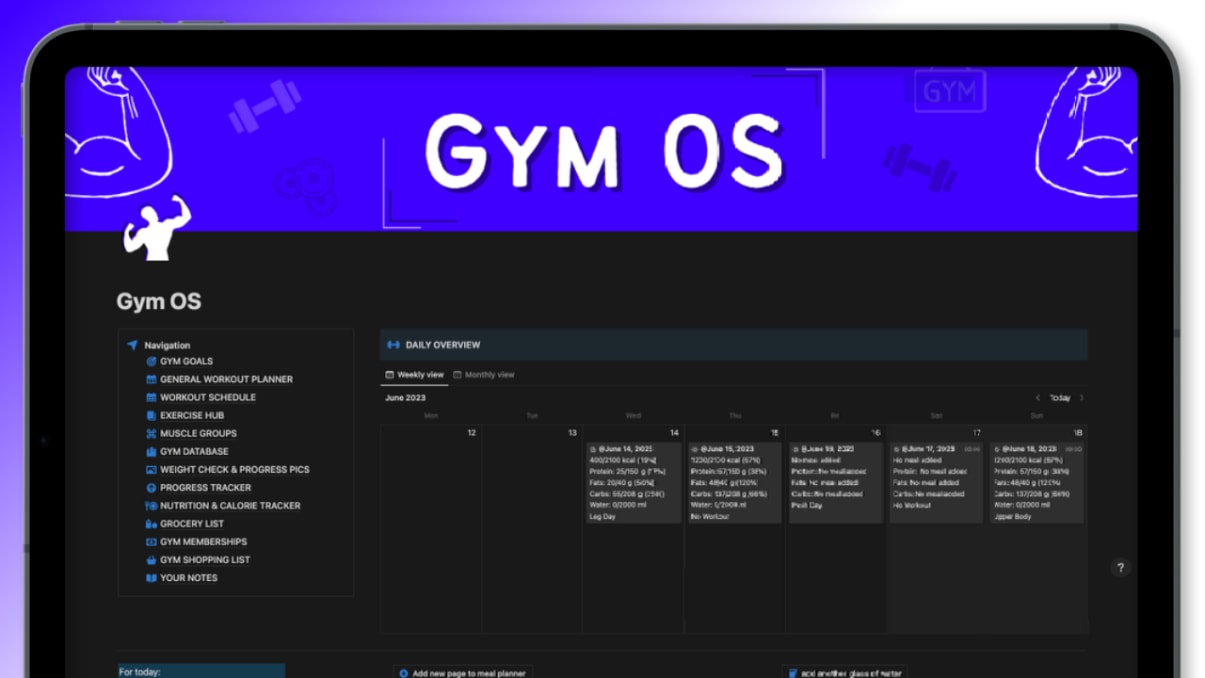This screenshot has height=678, width=1205.
Task: Open the June 14 Leg Day entry
Action: 633,482
